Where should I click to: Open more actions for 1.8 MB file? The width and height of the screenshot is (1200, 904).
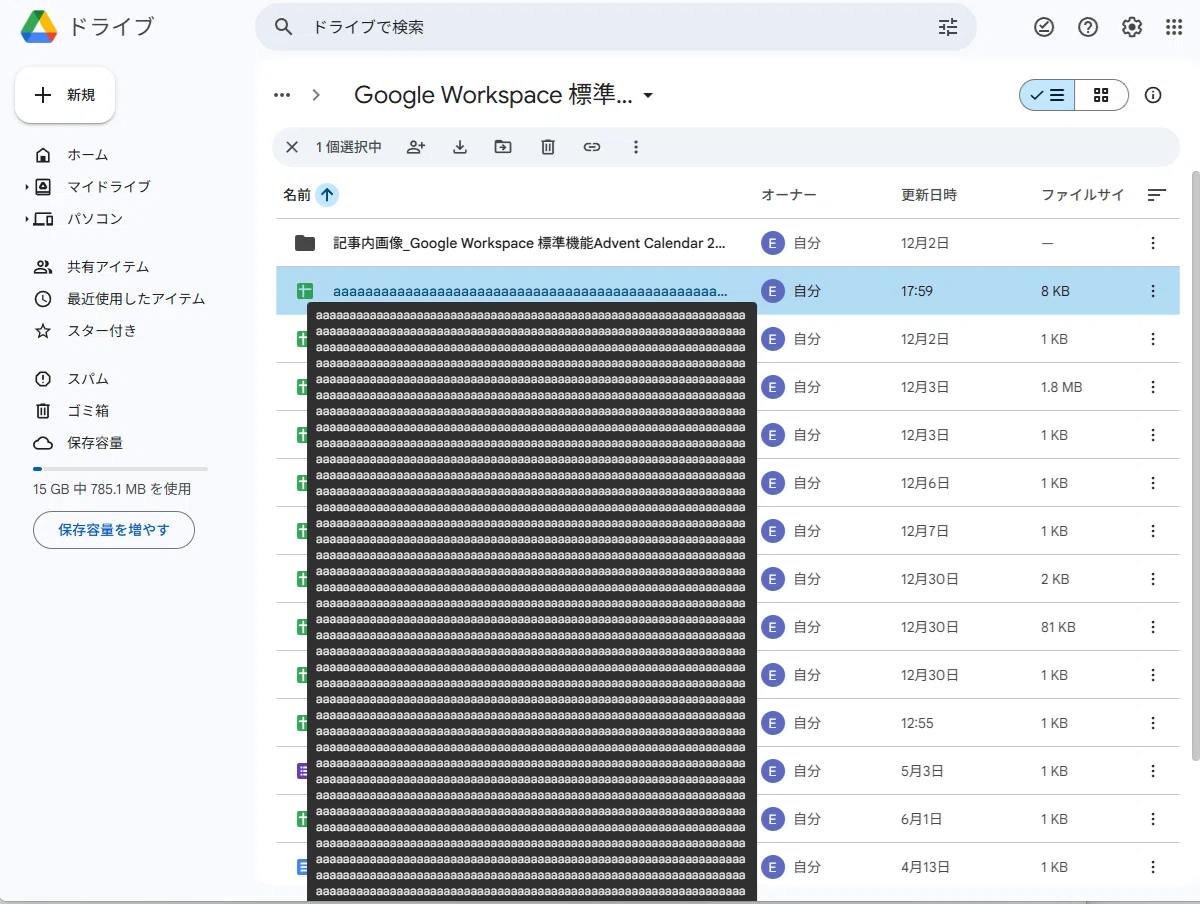click(x=1153, y=387)
